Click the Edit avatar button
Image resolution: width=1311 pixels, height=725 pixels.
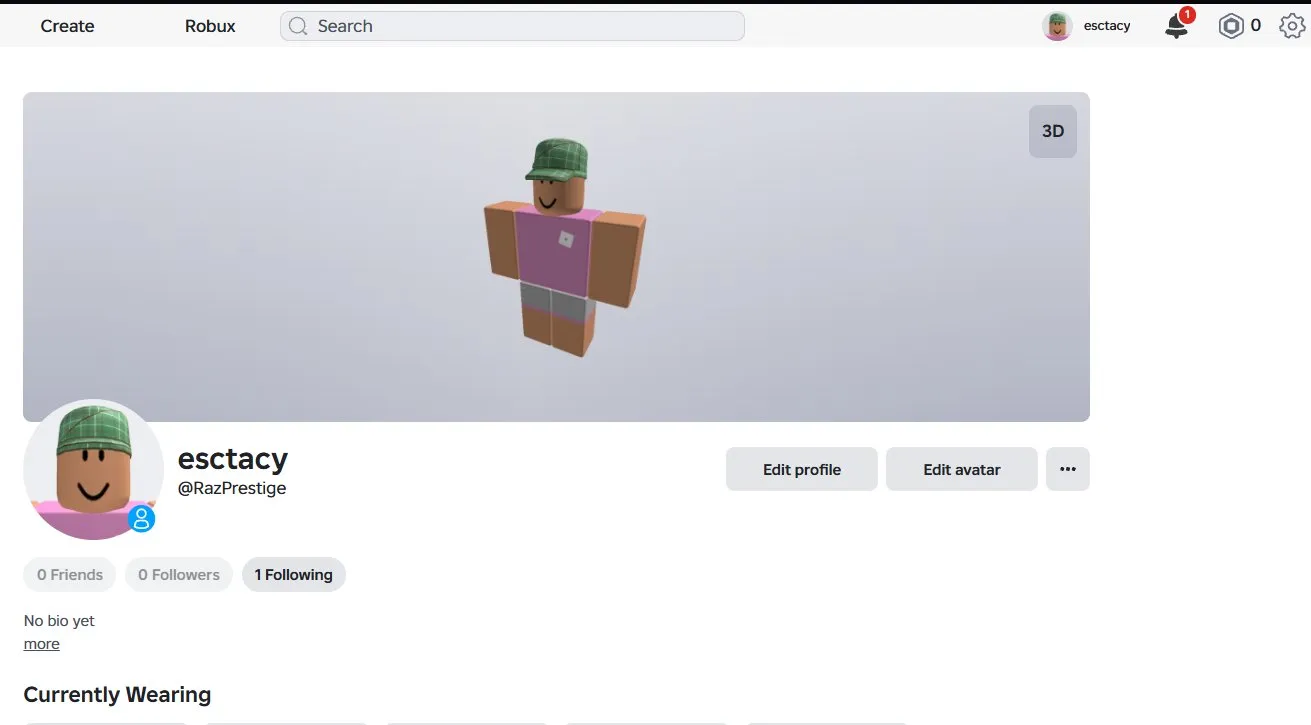962,469
